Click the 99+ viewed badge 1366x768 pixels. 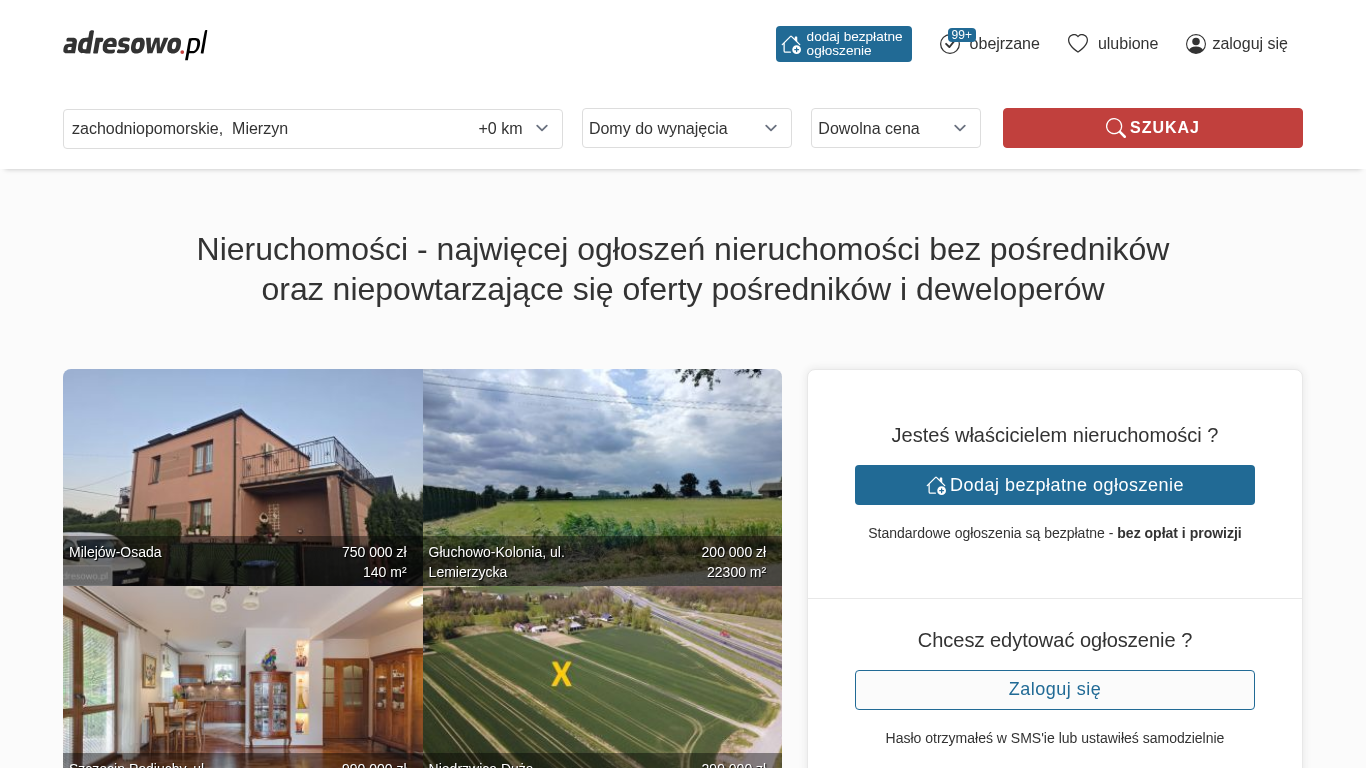click(962, 35)
